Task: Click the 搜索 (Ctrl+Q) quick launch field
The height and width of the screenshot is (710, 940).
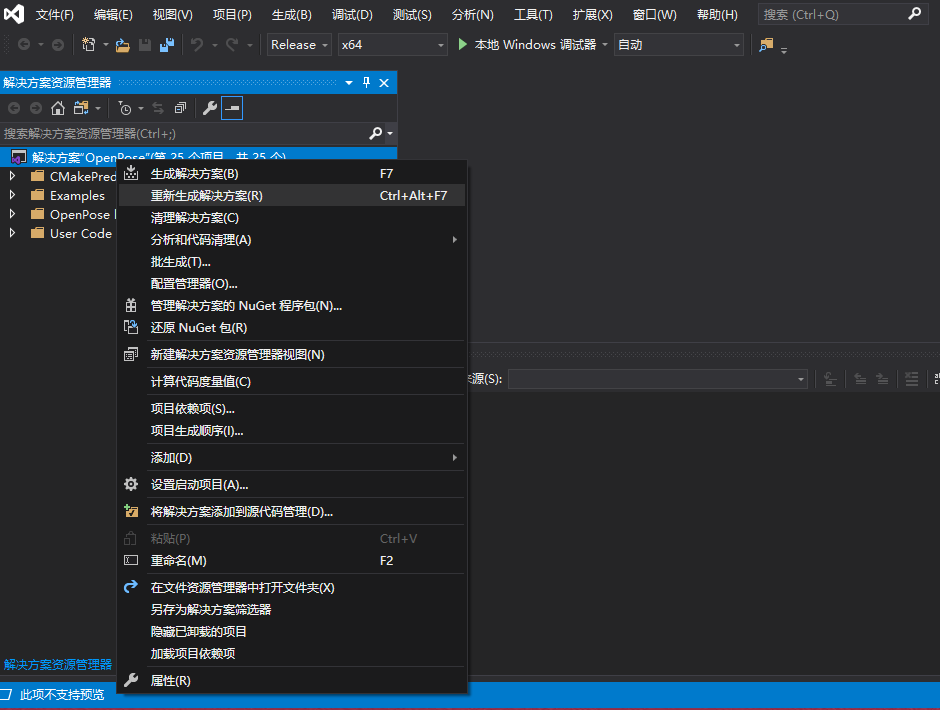Action: pos(843,14)
